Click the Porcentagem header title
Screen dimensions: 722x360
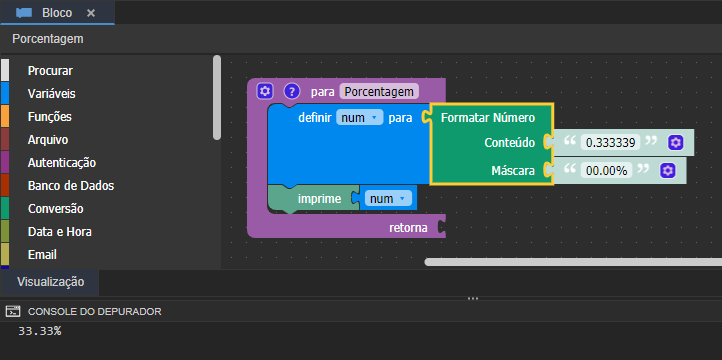click(x=48, y=39)
